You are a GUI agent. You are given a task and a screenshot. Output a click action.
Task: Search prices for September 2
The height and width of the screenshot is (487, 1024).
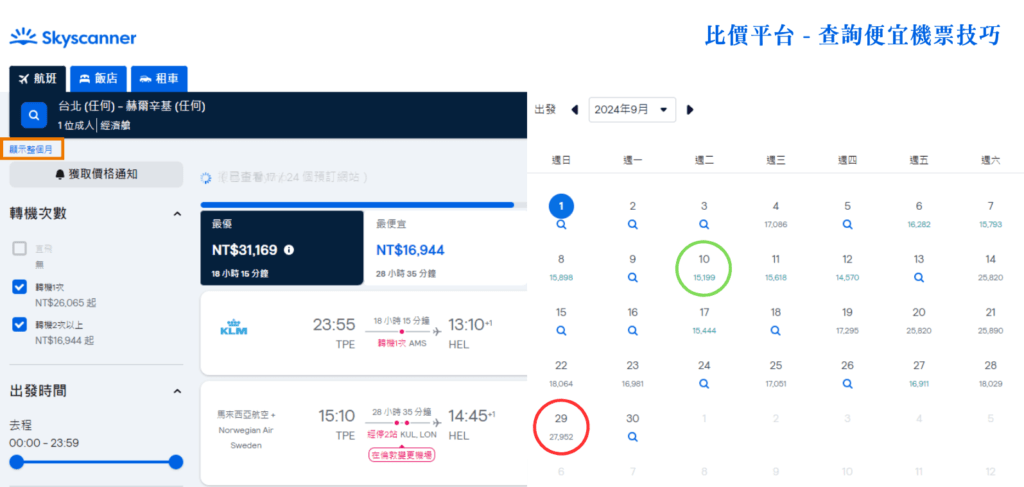pyautogui.click(x=632, y=224)
